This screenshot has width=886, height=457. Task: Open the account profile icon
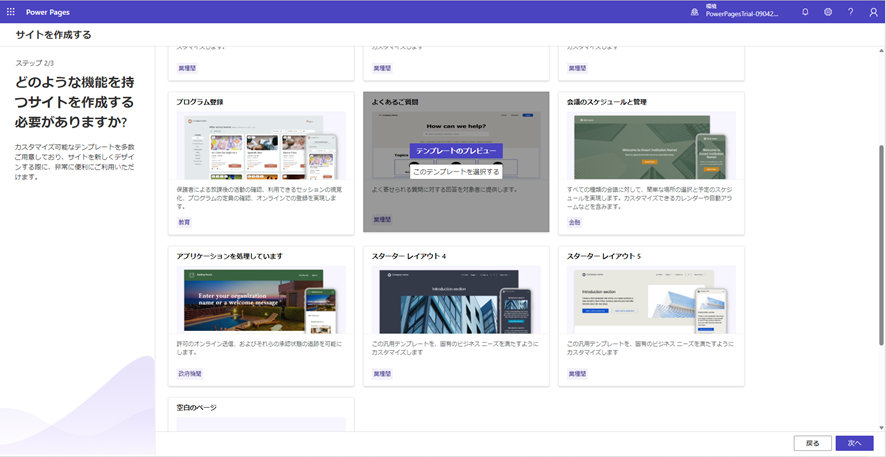tap(874, 12)
